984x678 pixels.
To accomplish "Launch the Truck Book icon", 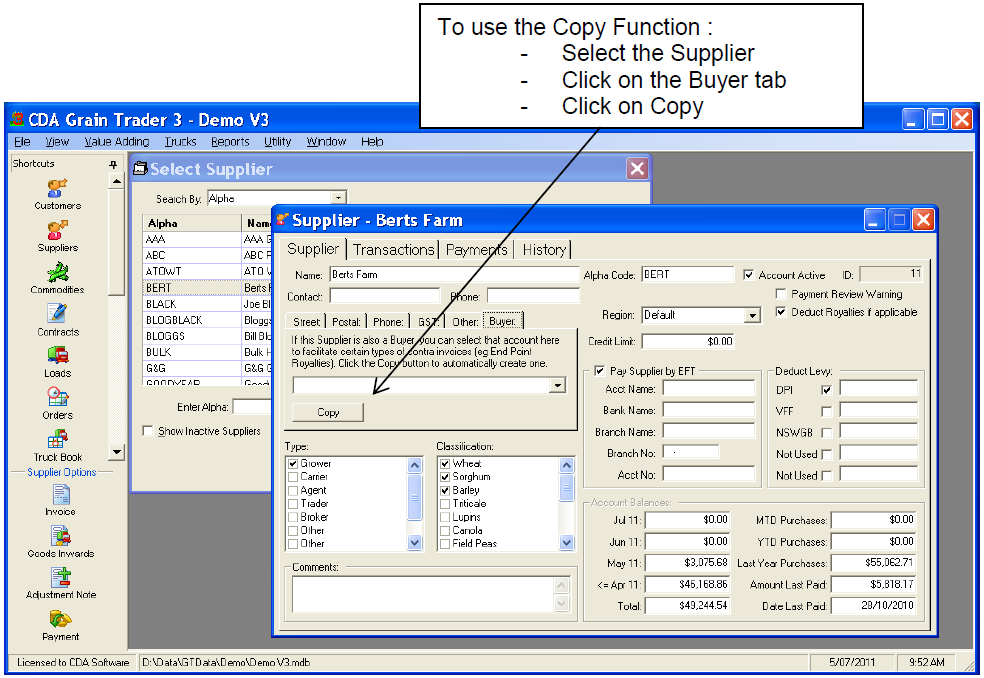I will [x=57, y=440].
